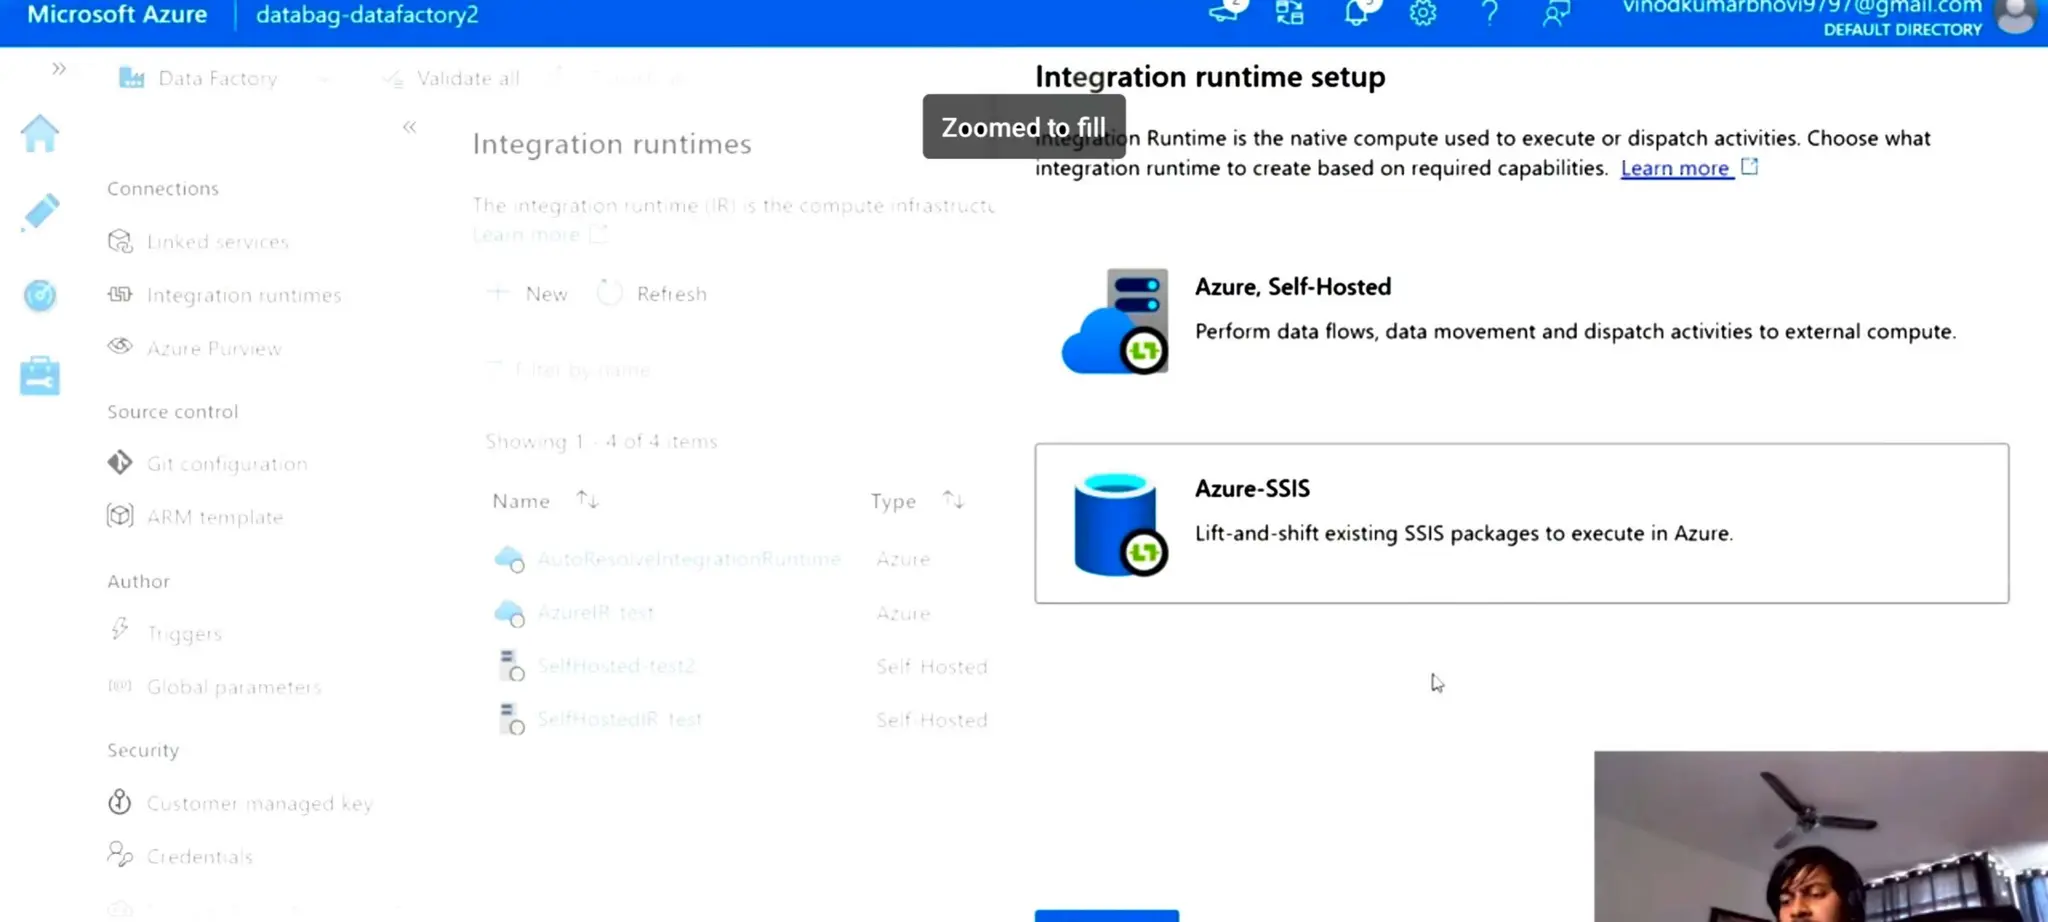Open Linked services section
The width and height of the screenshot is (2048, 922).
tap(217, 242)
